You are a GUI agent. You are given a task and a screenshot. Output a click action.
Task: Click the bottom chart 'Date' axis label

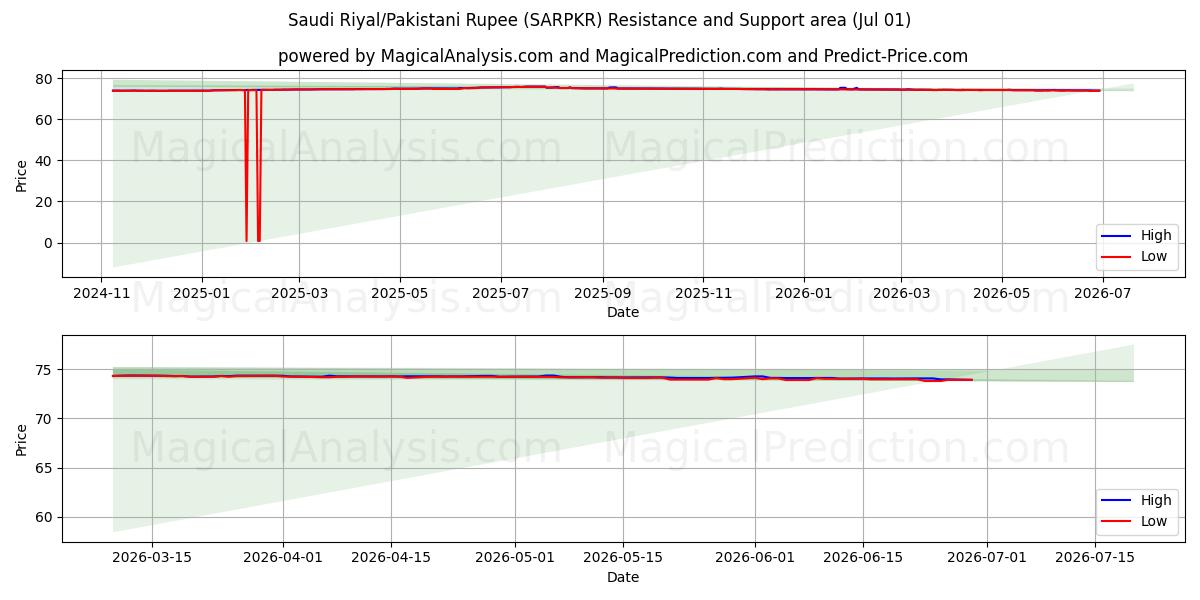click(623, 577)
